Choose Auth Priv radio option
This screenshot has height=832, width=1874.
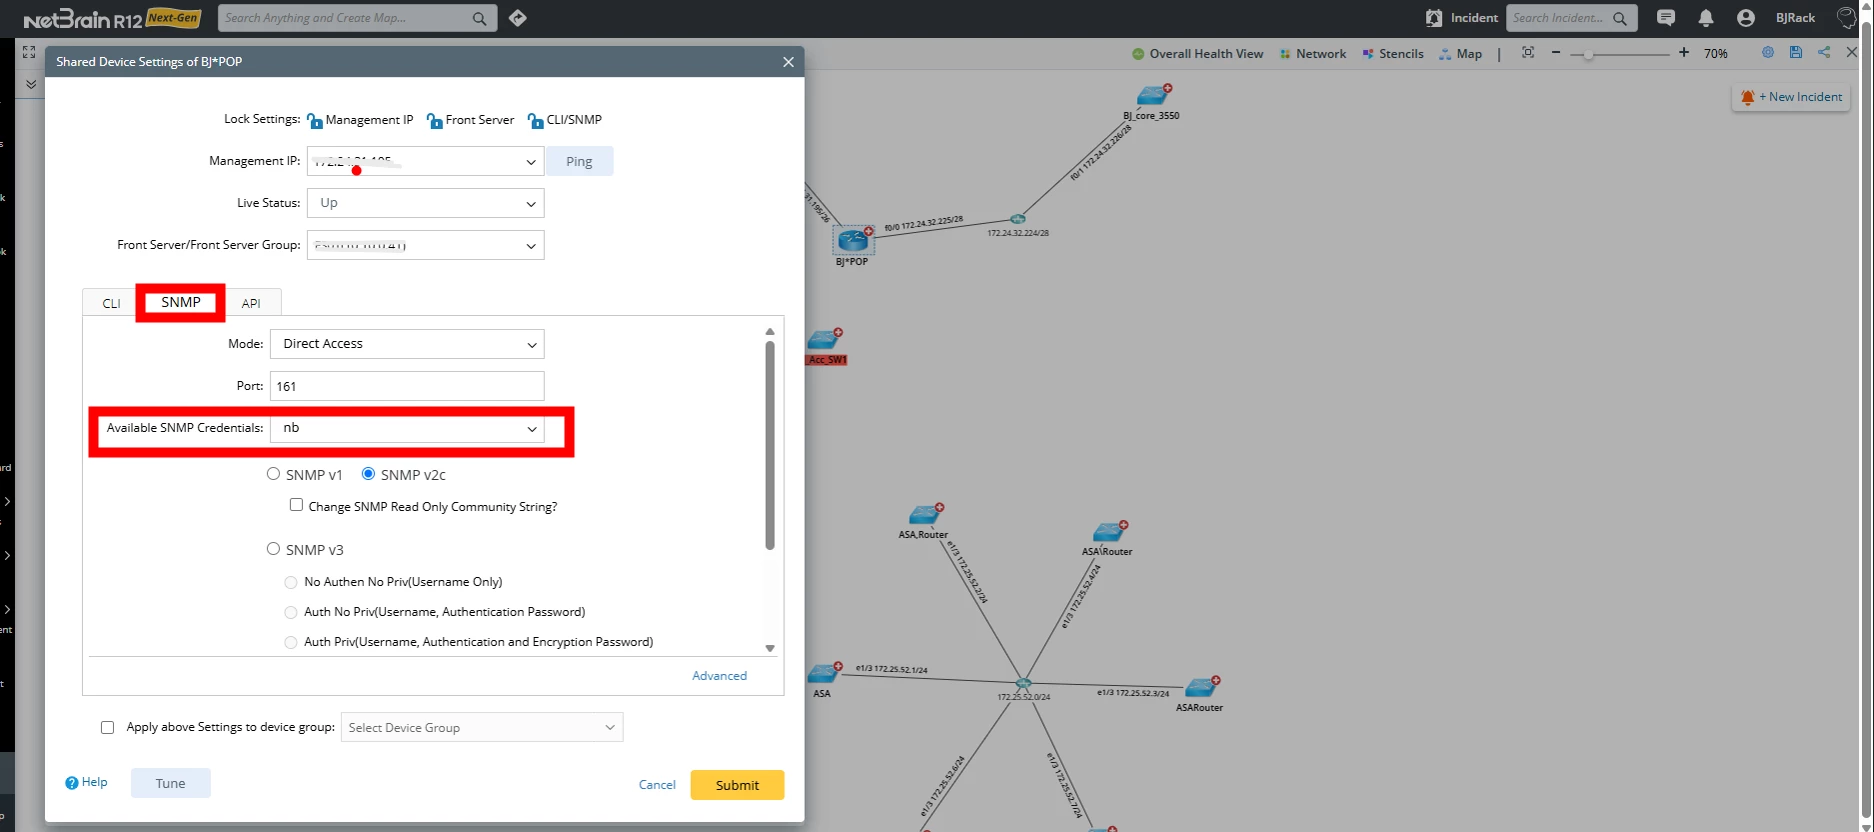point(291,642)
